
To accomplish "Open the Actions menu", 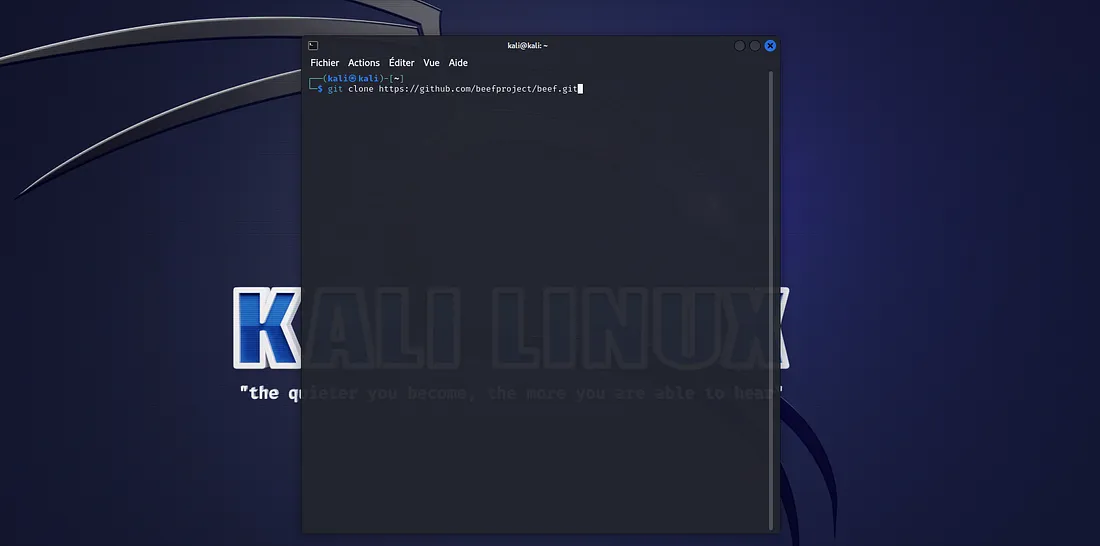I will [x=363, y=63].
